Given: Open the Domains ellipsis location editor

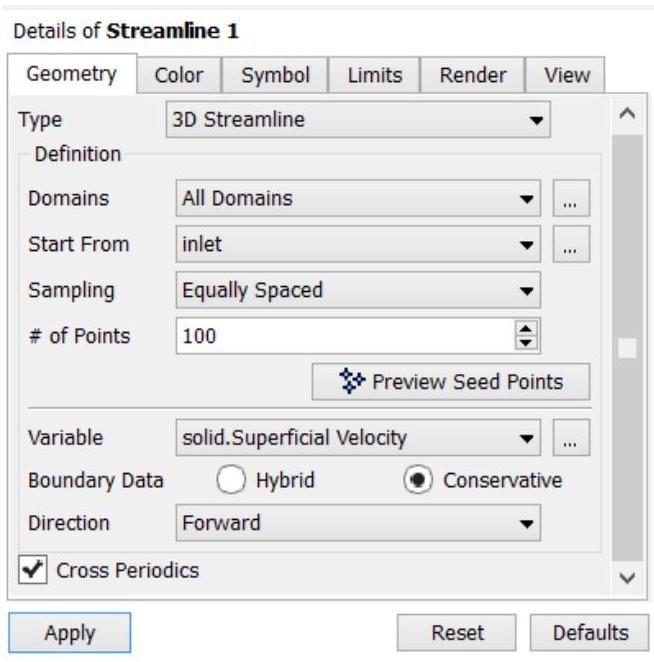Looking at the screenshot, I should [x=571, y=198].
